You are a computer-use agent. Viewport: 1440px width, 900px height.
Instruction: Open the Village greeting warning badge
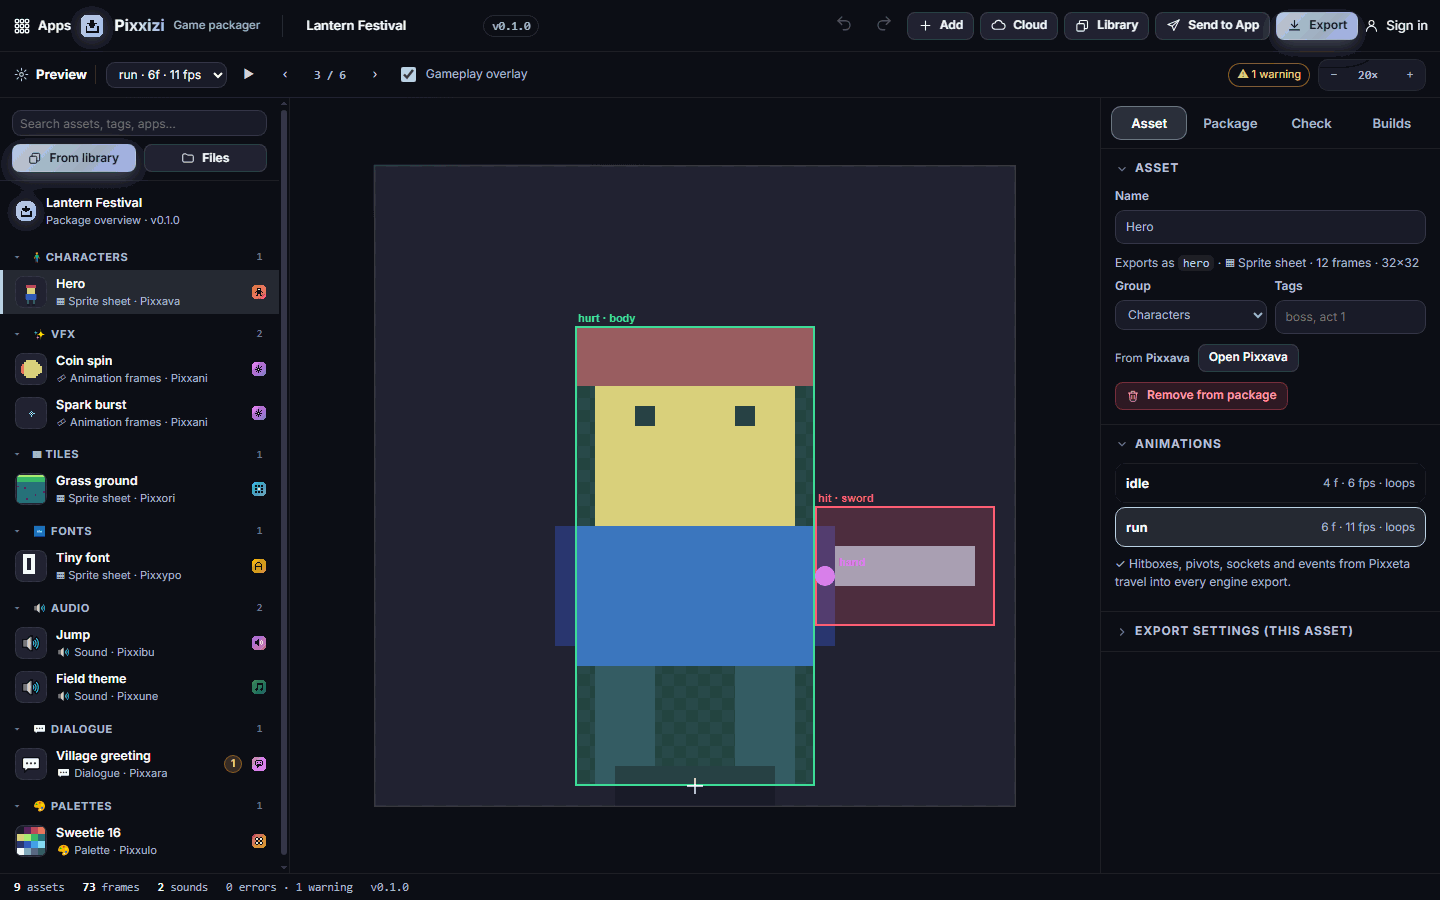(233, 764)
